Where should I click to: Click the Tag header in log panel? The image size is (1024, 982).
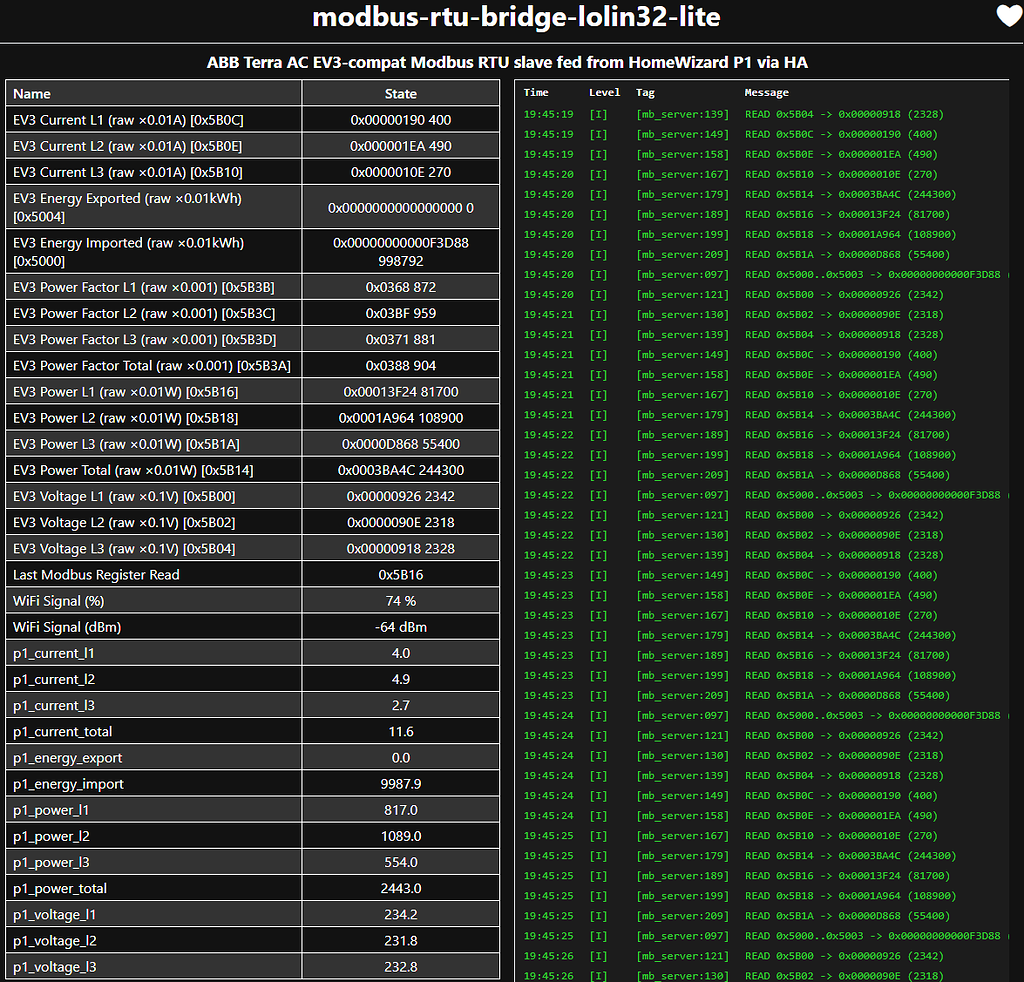click(x=645, y=93)
